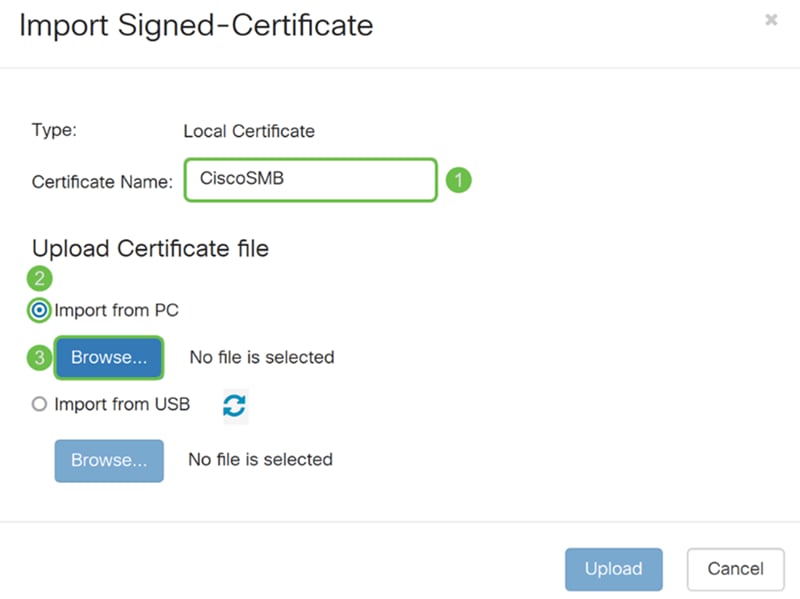Browse for a certificate file on PC
Screen dimensions: 800x599
click(x=109, y=358)
